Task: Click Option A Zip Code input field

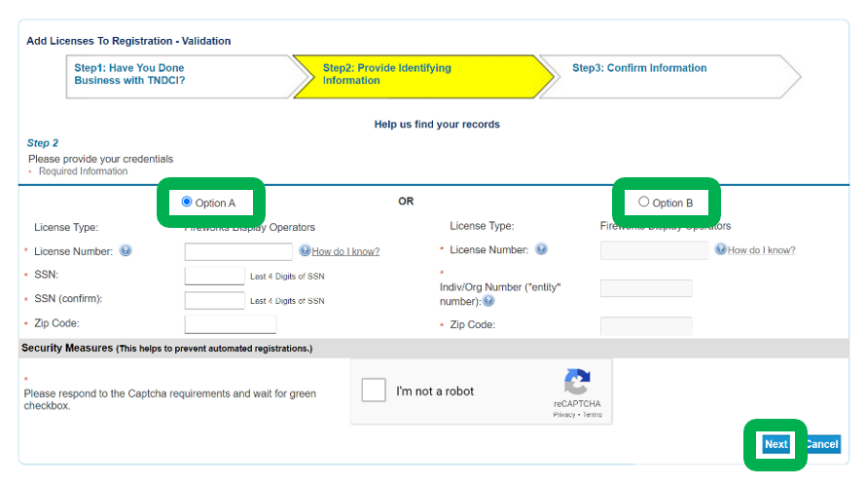Action: point(230,324)
